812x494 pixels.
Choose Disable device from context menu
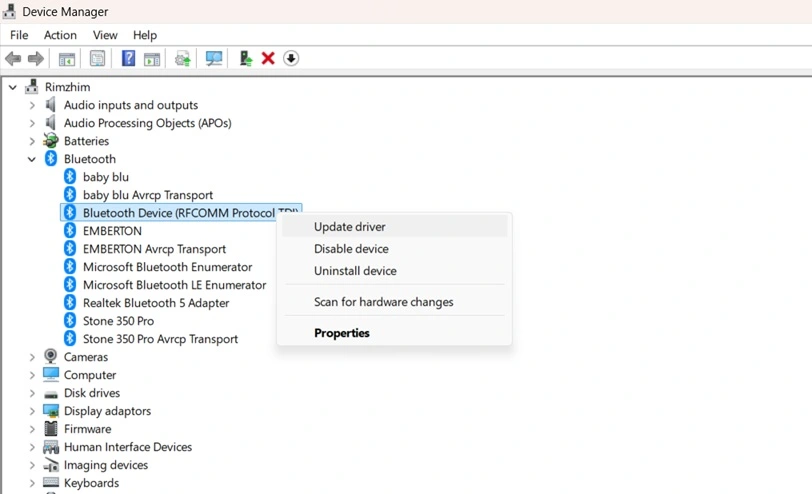coord(395,249)
